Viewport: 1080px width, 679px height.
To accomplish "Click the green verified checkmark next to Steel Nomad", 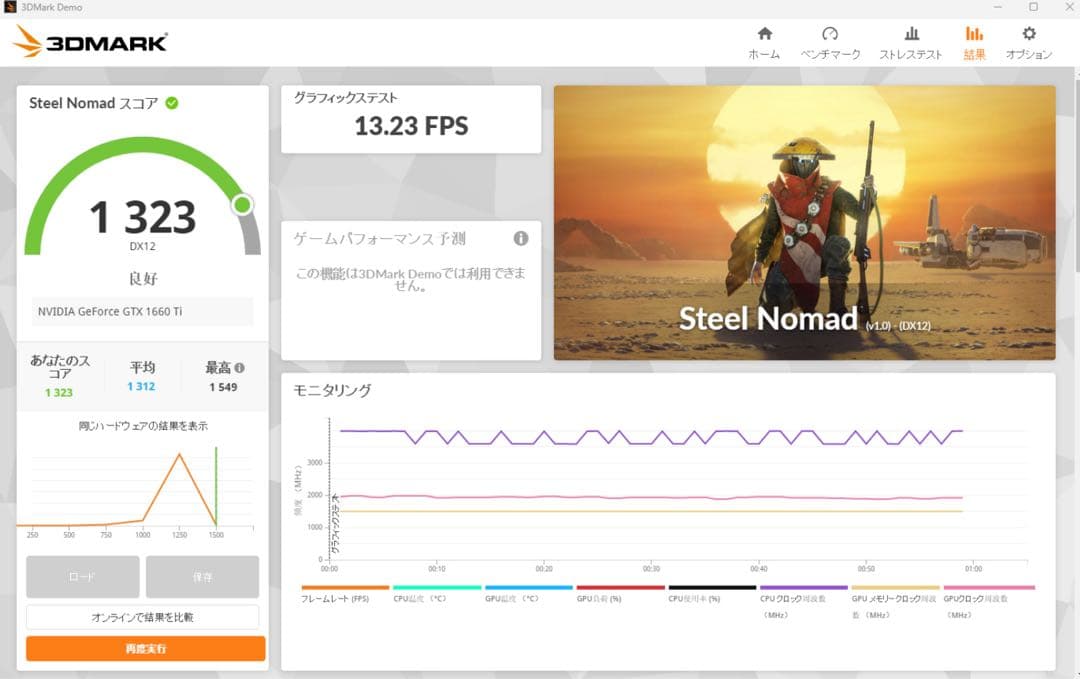I will [171, 103].
